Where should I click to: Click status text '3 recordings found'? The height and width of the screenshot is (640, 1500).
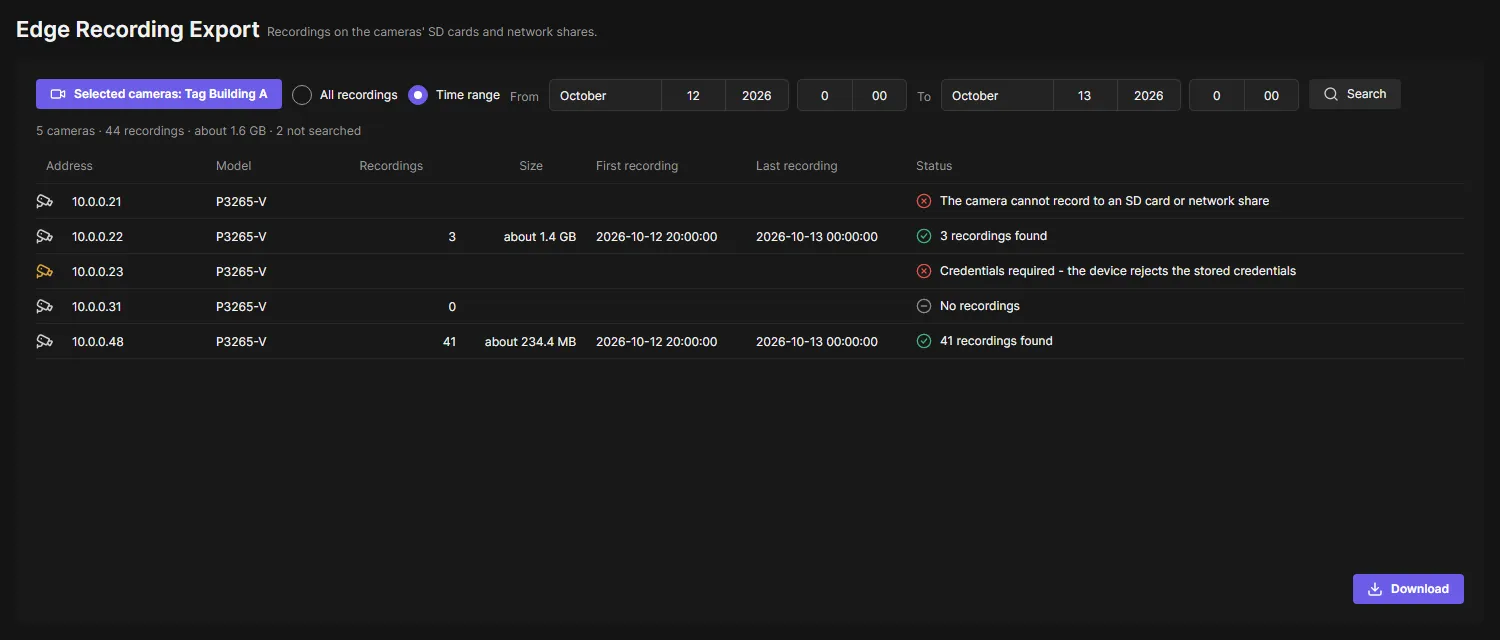tap(994, 236)
